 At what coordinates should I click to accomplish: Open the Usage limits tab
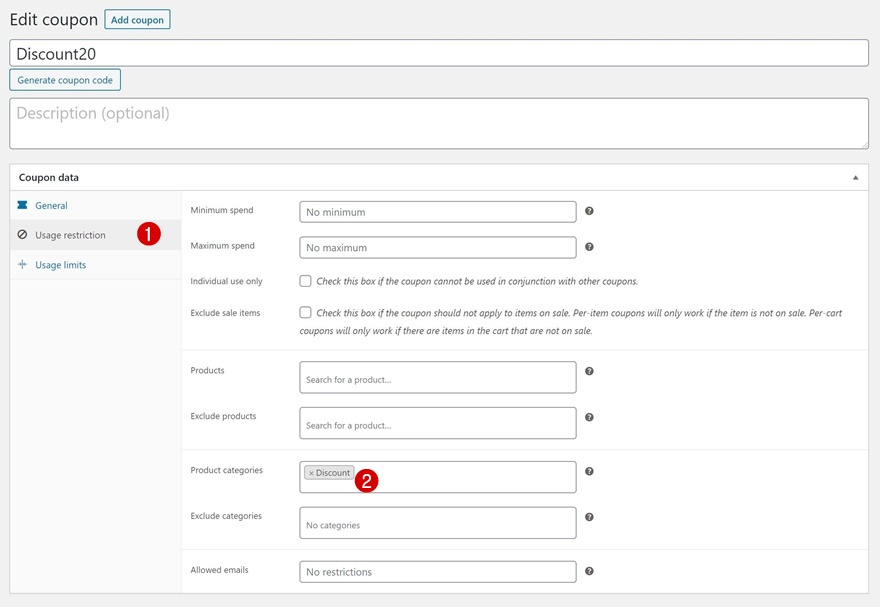[60, 265]
